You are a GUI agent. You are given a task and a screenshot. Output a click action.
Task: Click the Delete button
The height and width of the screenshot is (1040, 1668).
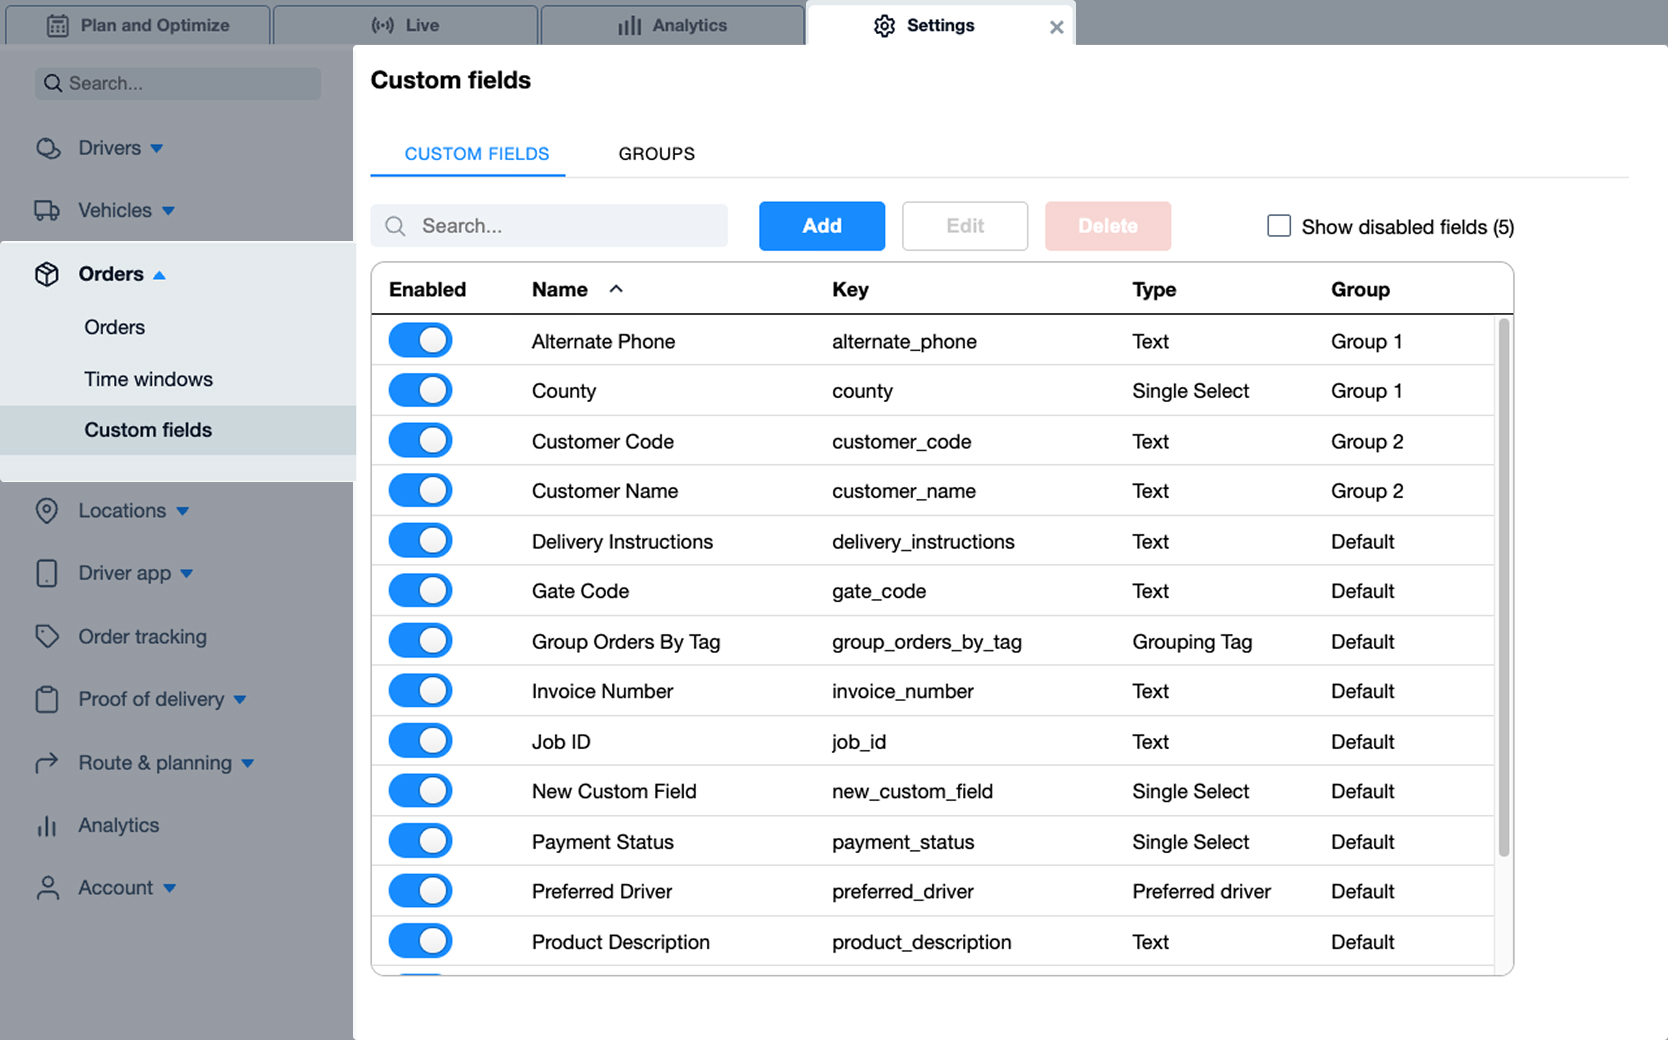[x=1107, y=226]
